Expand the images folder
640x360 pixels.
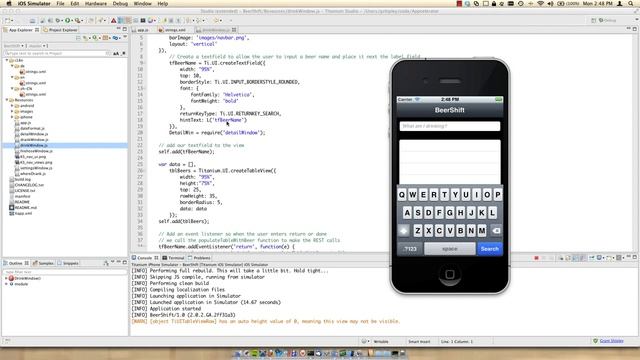pos(12,111)
